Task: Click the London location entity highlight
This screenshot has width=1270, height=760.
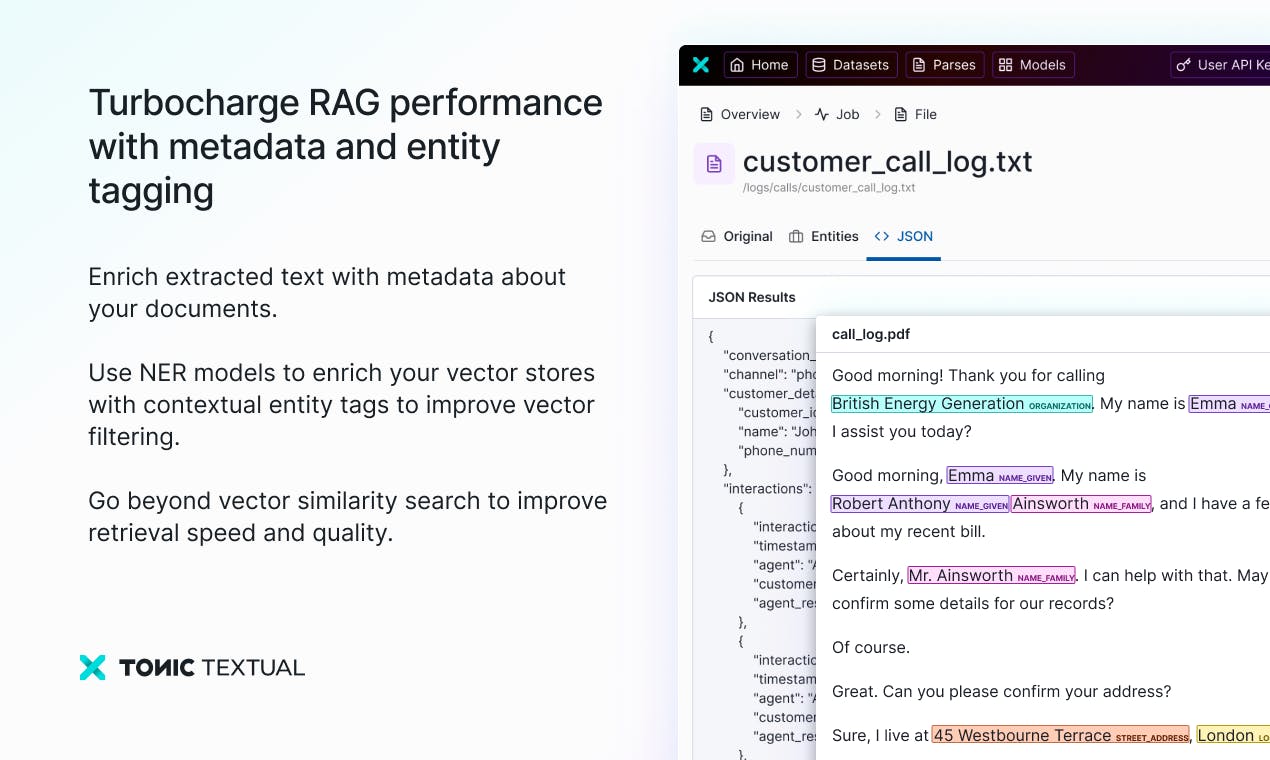Action: (1233, 735)
